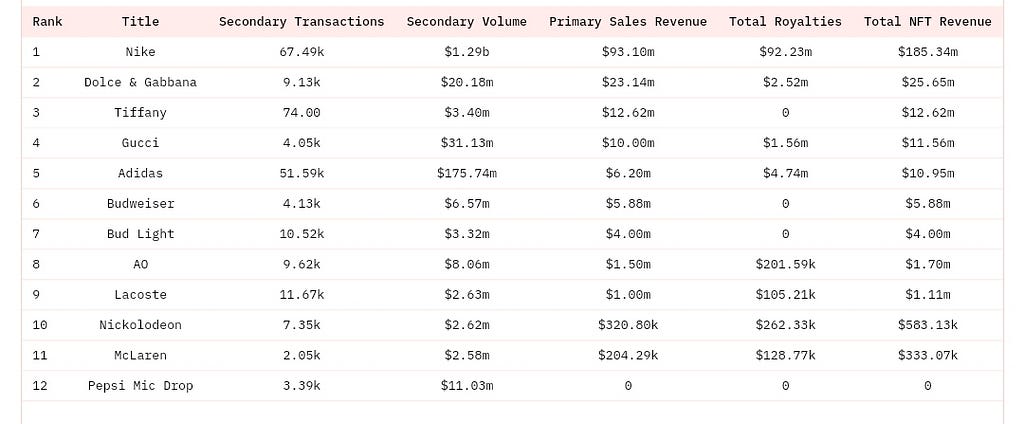Sort by Secondary Transactions header

(x=302, y=22)
